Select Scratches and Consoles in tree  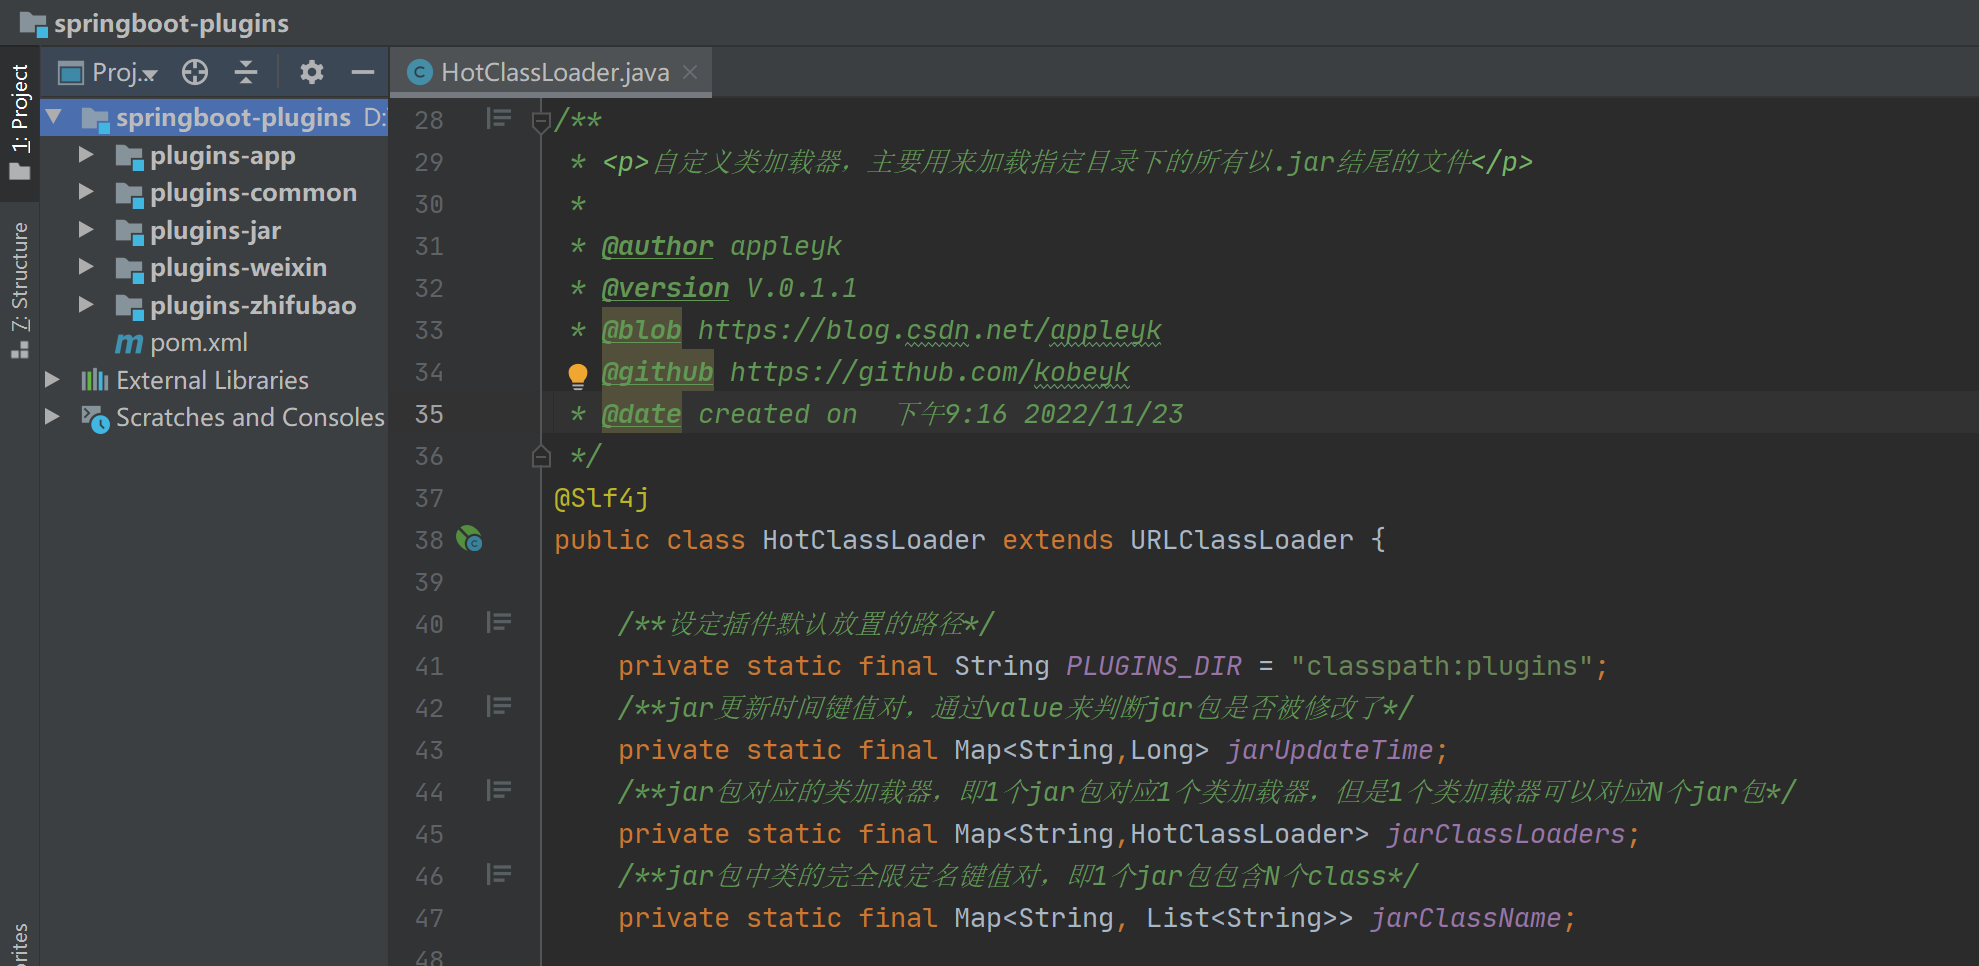250,418
